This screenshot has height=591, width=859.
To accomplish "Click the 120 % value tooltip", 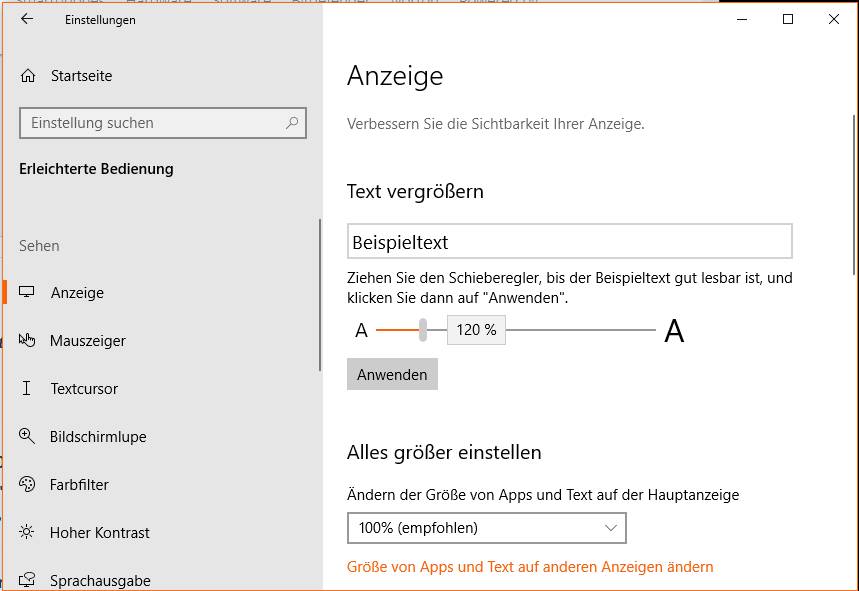I will (x=476, y=330).
